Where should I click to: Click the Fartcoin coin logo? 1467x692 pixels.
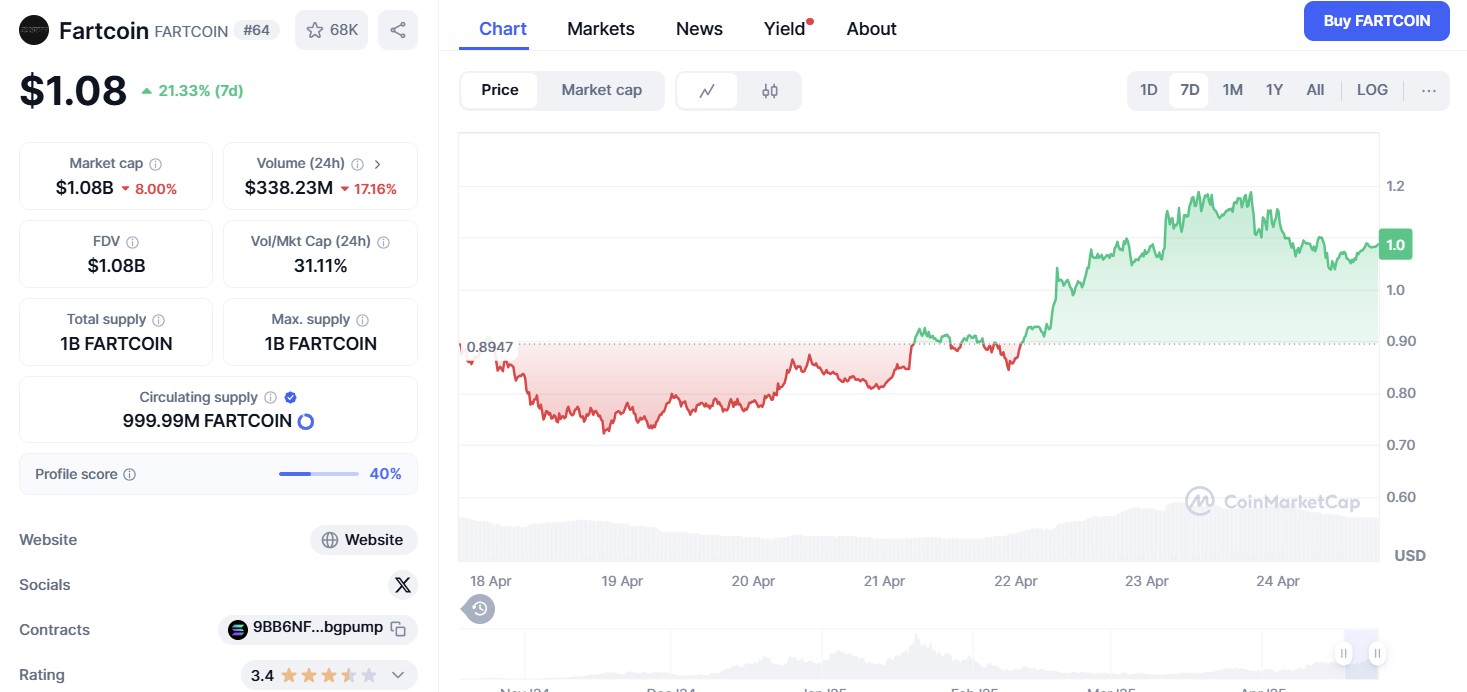pyautogui.click(x=33, y=30)
